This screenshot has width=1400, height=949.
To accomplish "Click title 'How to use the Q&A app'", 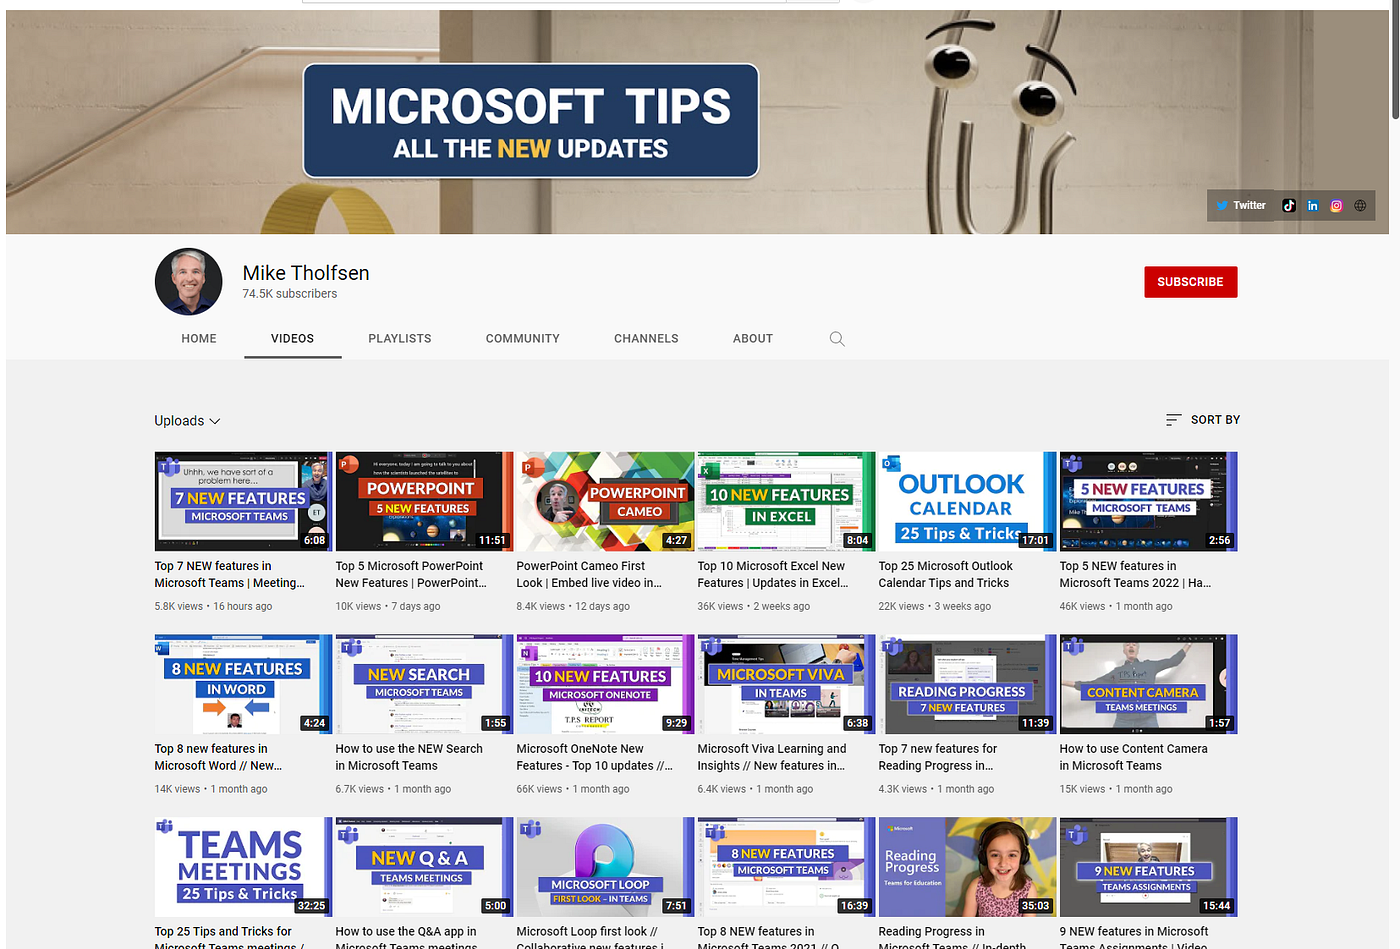I will (407, 938).
